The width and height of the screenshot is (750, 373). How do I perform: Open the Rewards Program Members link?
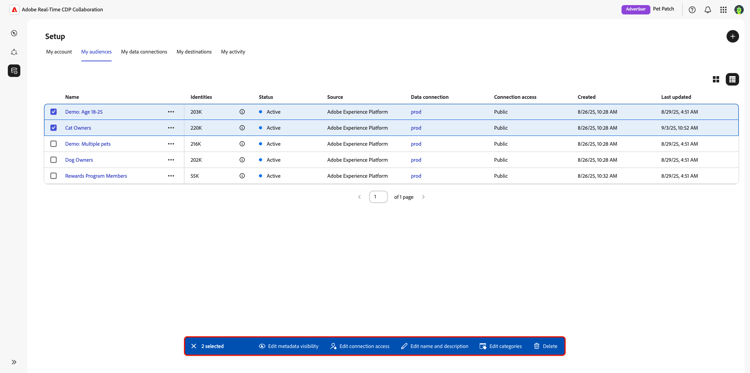[96, 176]
